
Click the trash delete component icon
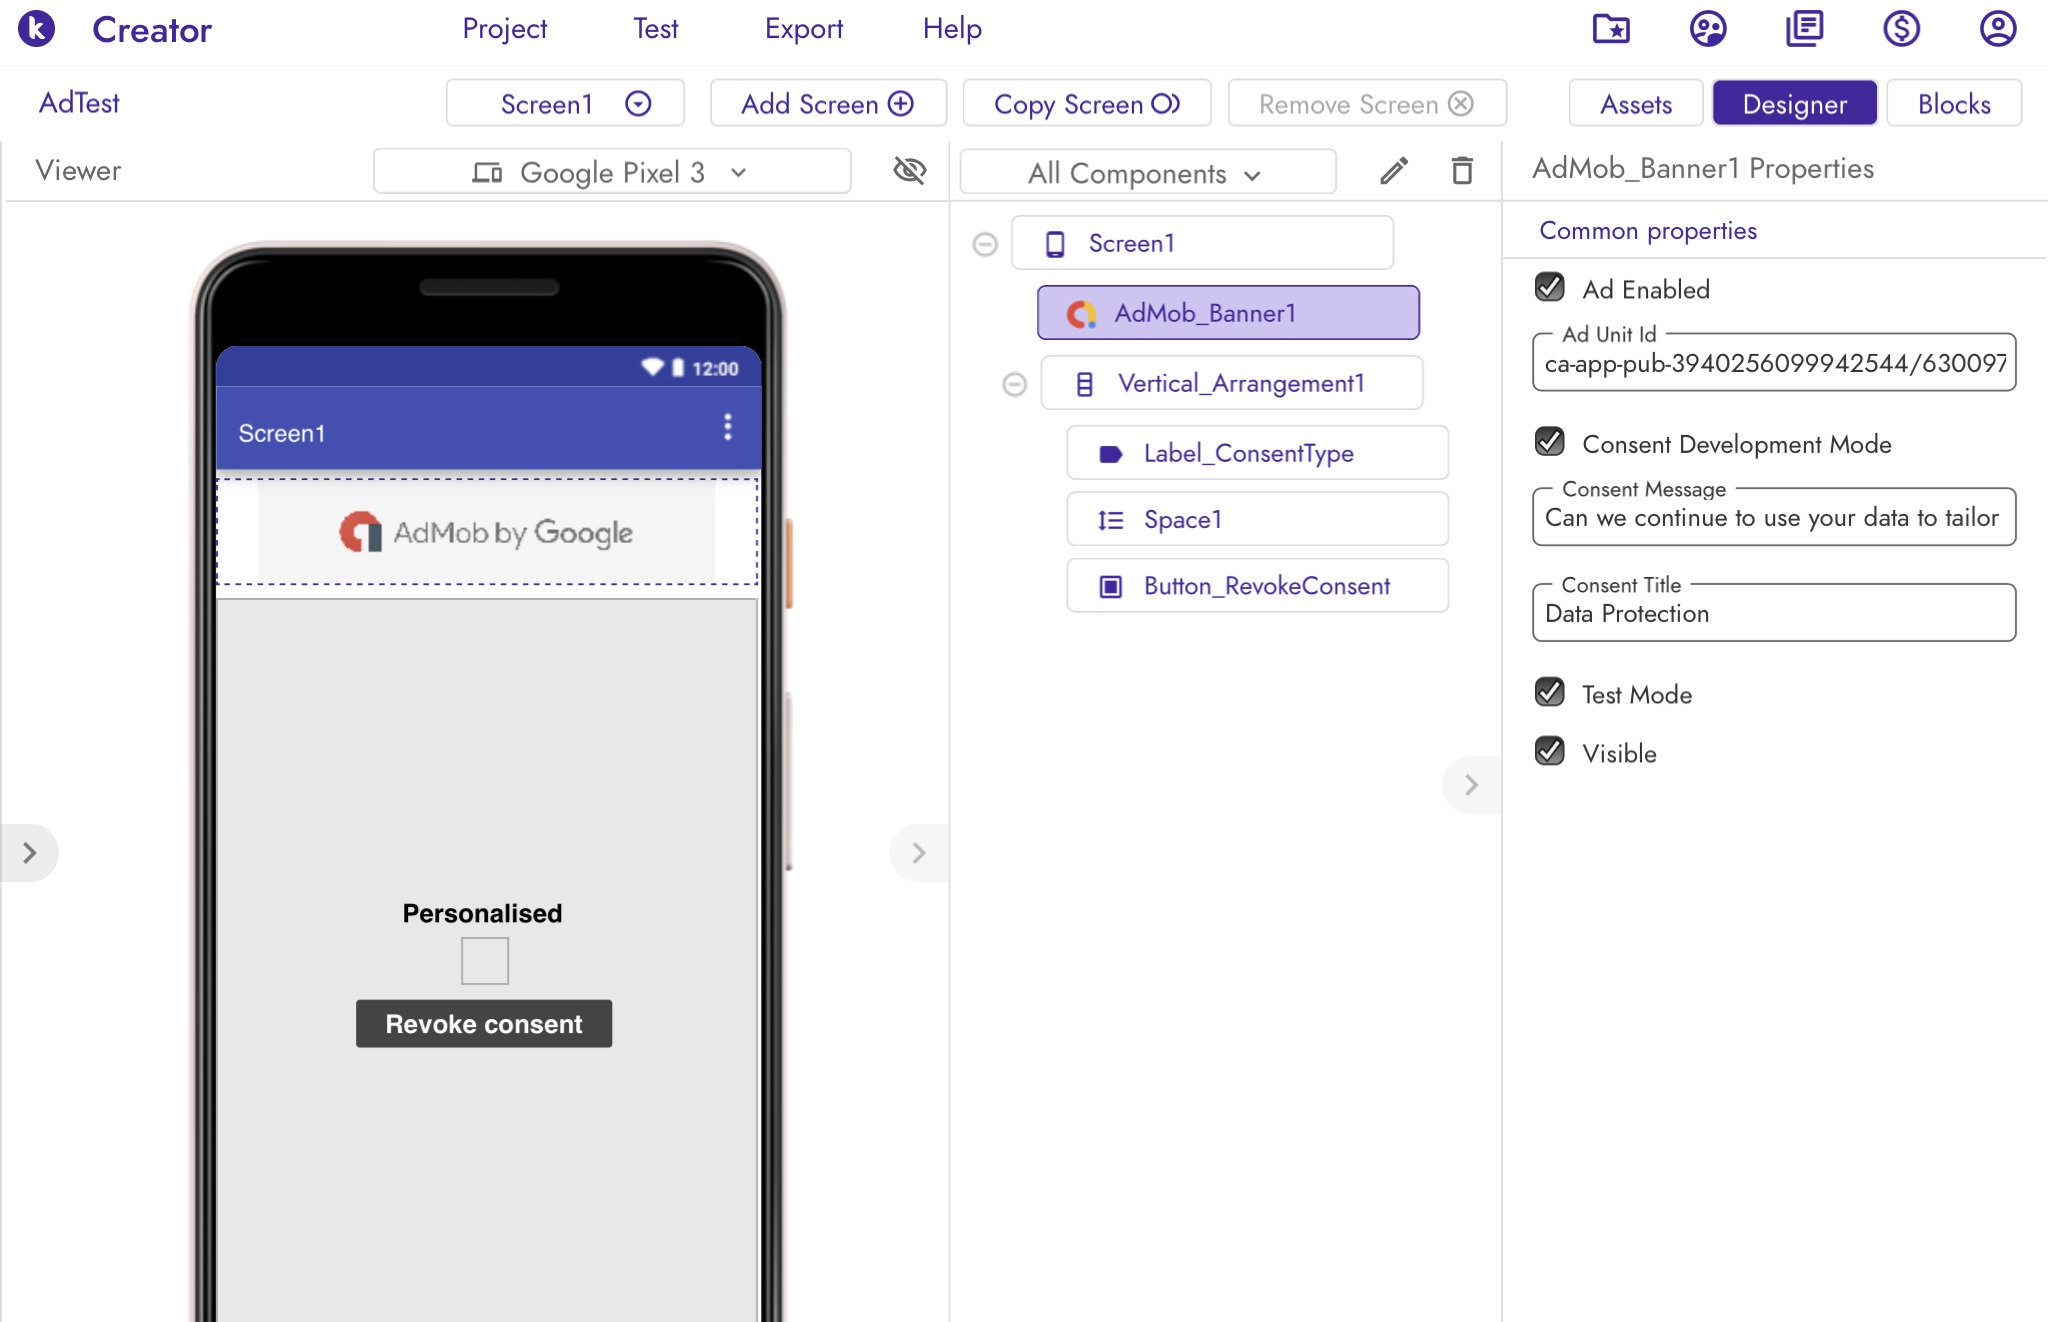point(1462,171)
